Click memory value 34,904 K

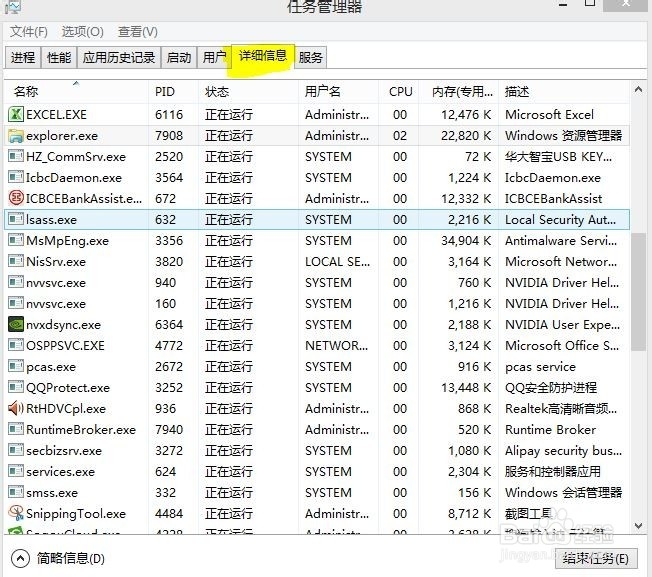click(x=466, y=240)
